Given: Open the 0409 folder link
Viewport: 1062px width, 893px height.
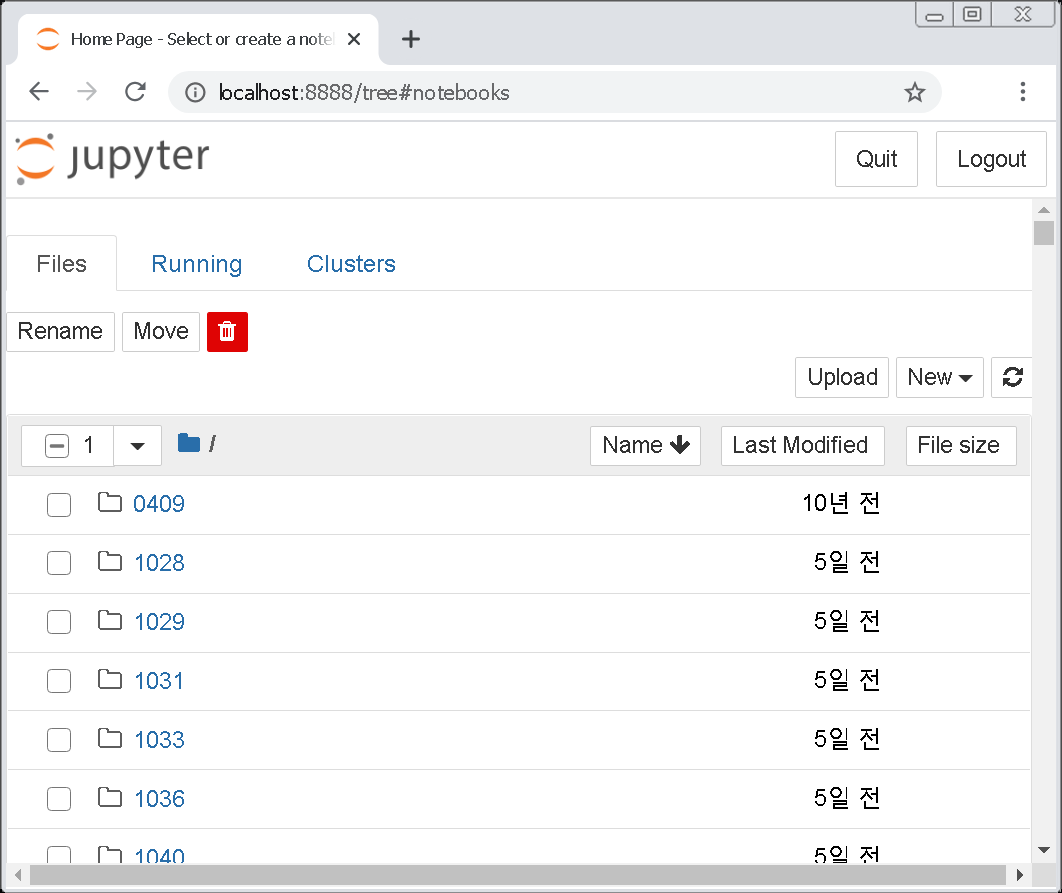Looking at the screenshot, I should coord(158,504).
